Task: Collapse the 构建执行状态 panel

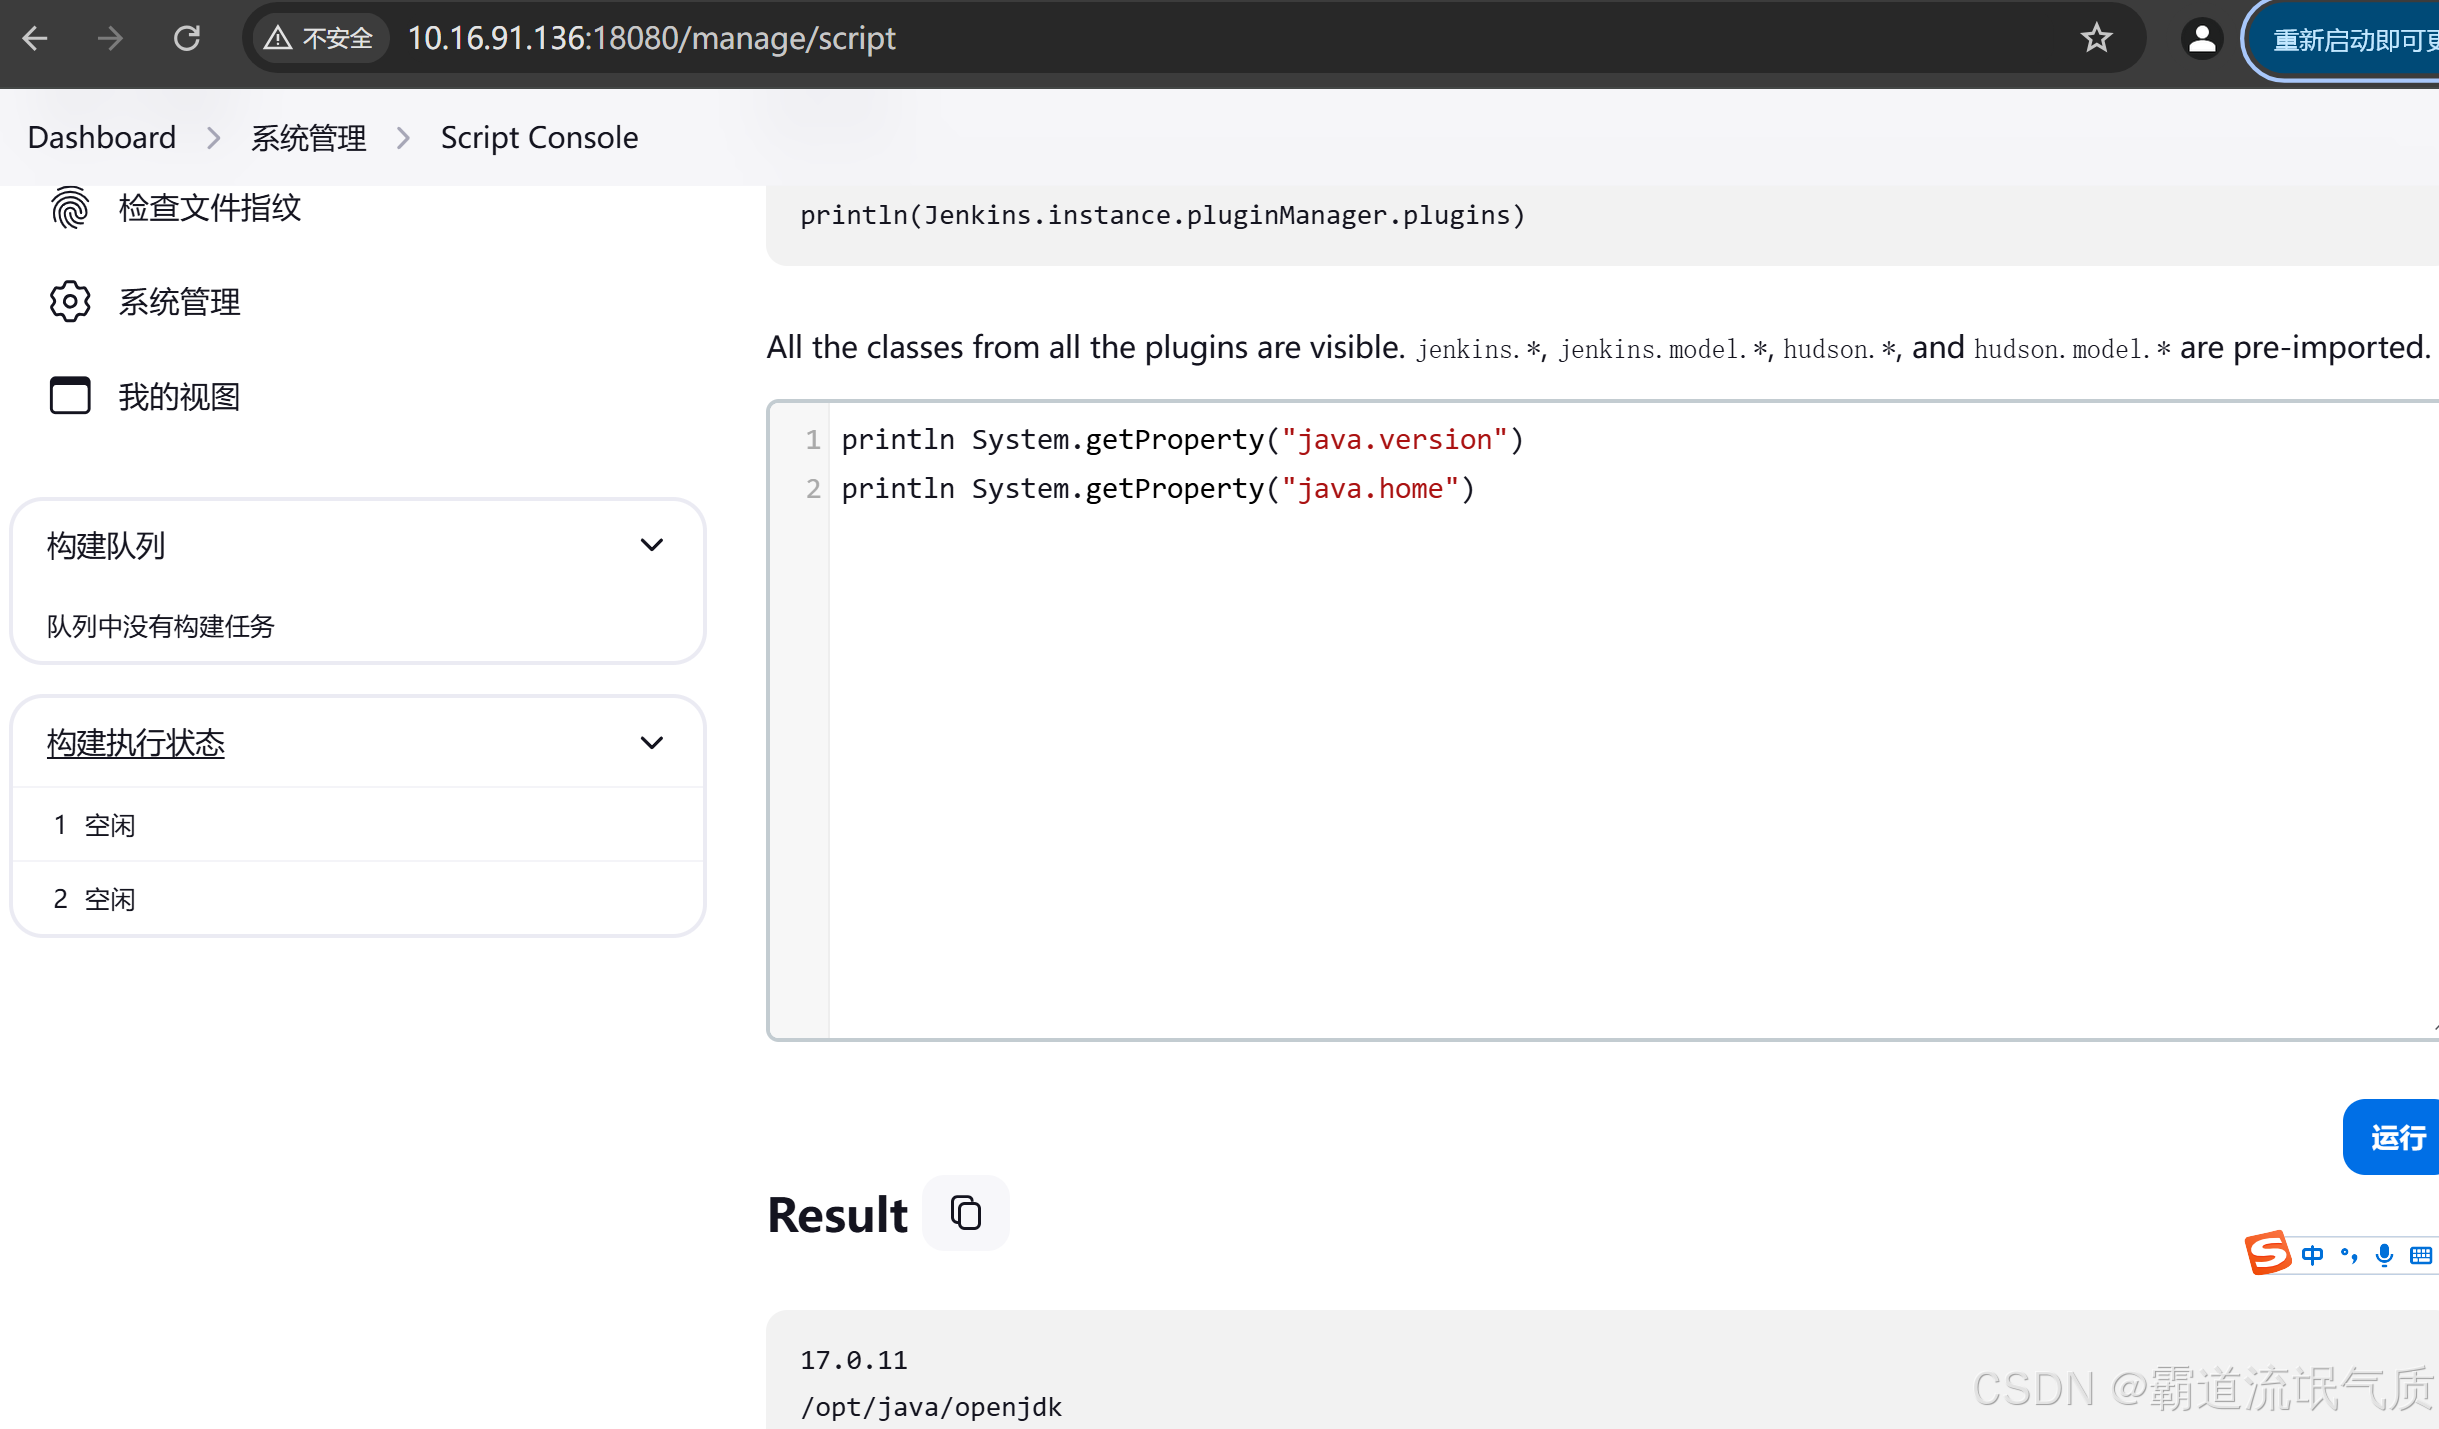Action: coord(652,742)
